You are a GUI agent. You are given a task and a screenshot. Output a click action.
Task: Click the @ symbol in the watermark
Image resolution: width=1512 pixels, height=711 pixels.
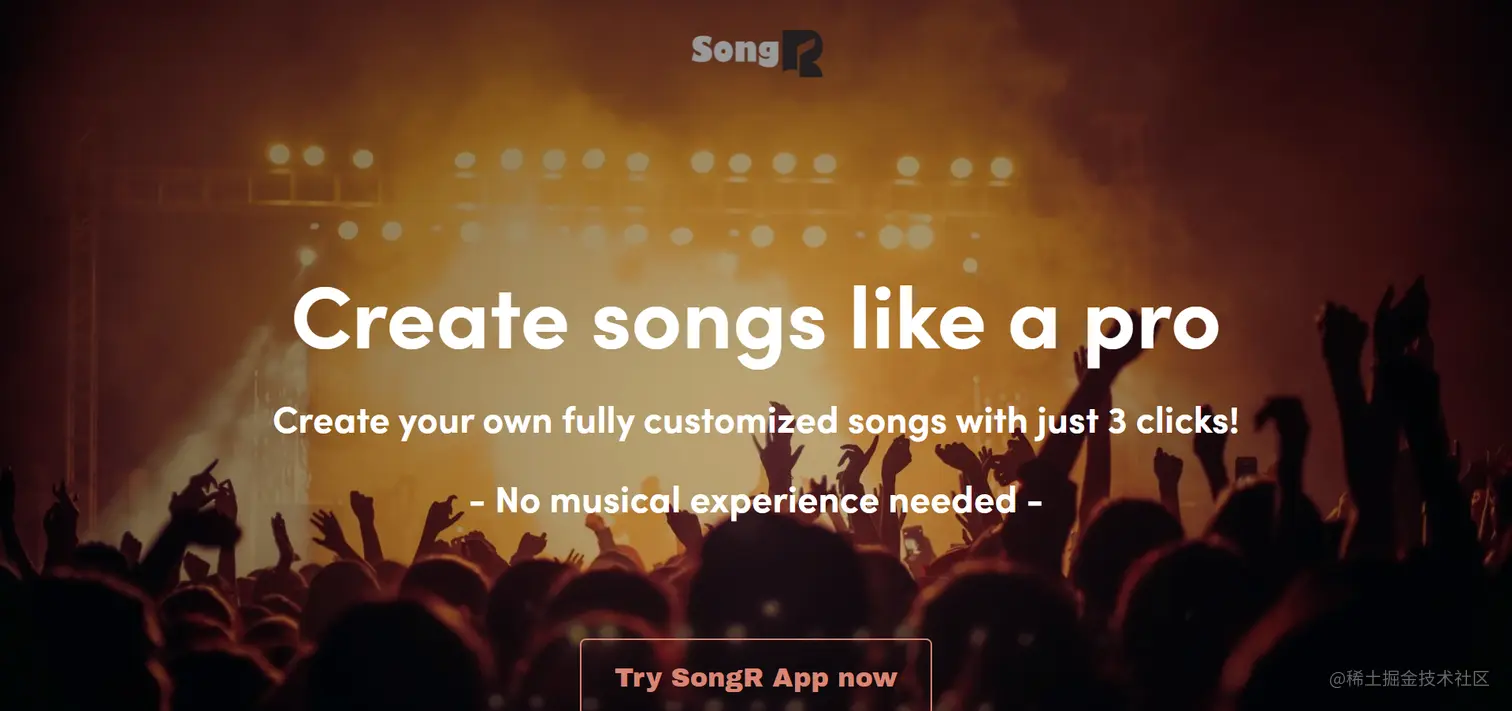coord(1337,679)
